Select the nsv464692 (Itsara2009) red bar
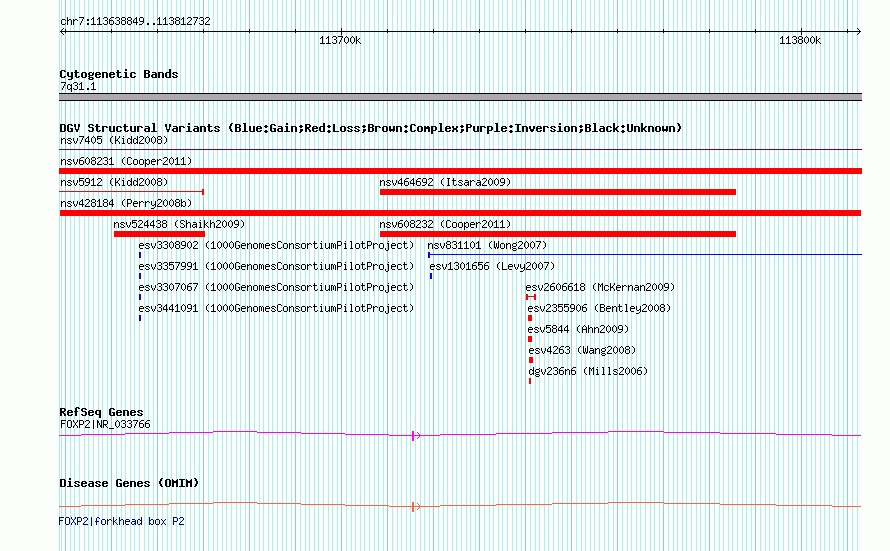 557,192
